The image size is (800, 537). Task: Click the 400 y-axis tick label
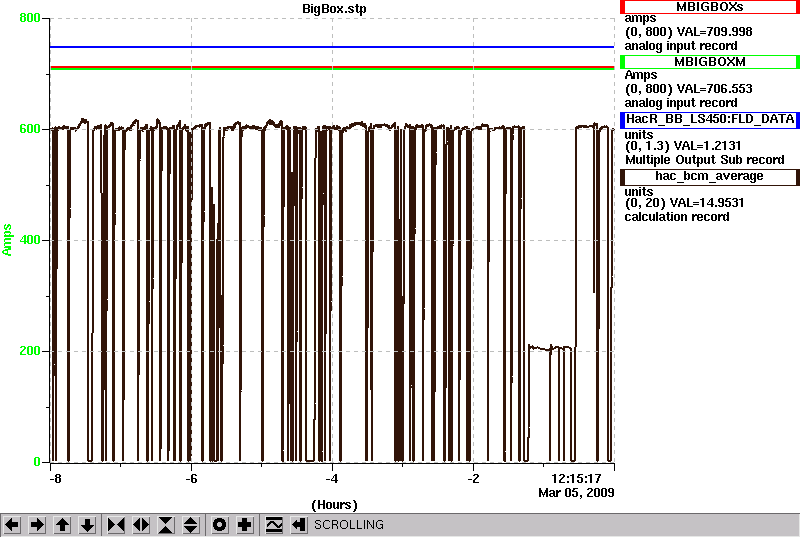pos(30,240)
